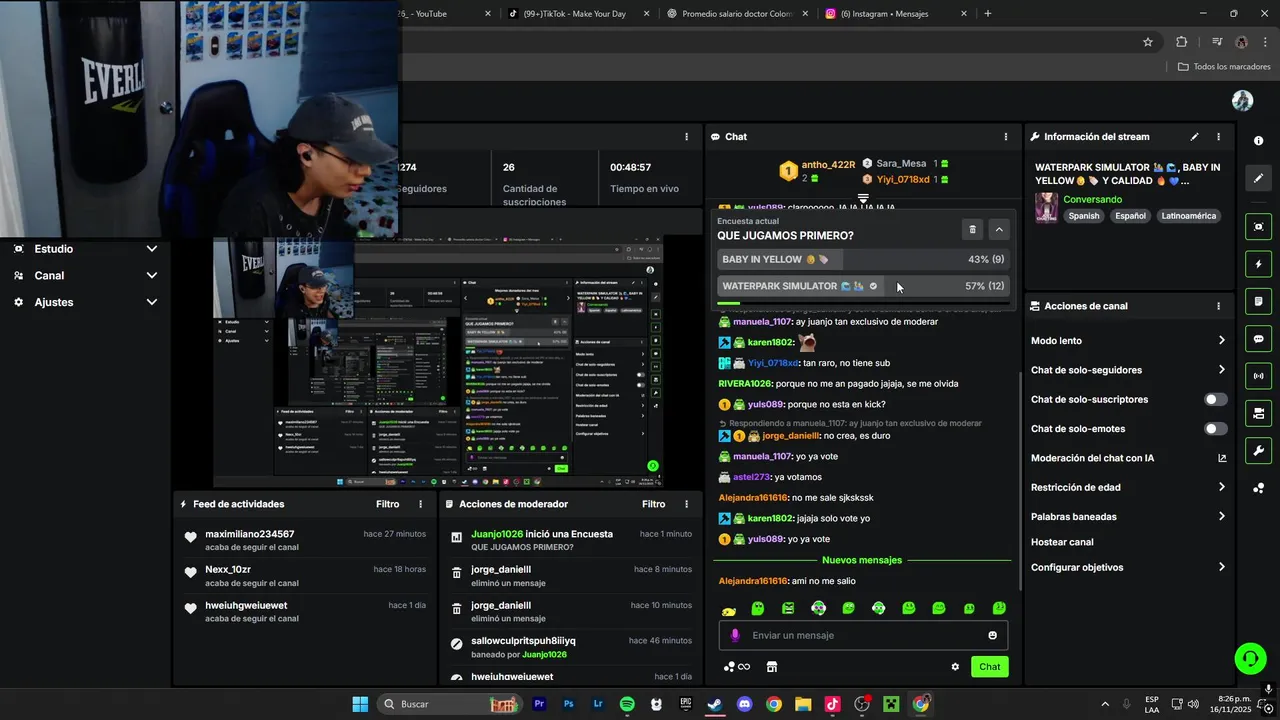Screen dimensions: 1280x720
Task: Bookmark this page with star icon
Action: click(x=1148, y=42)
